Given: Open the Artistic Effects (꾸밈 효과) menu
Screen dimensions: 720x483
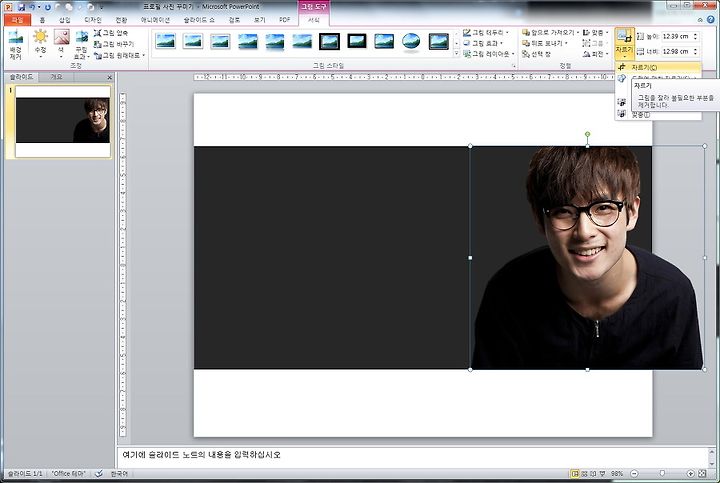Looking at the screenshot, I should tap(81, 45).
